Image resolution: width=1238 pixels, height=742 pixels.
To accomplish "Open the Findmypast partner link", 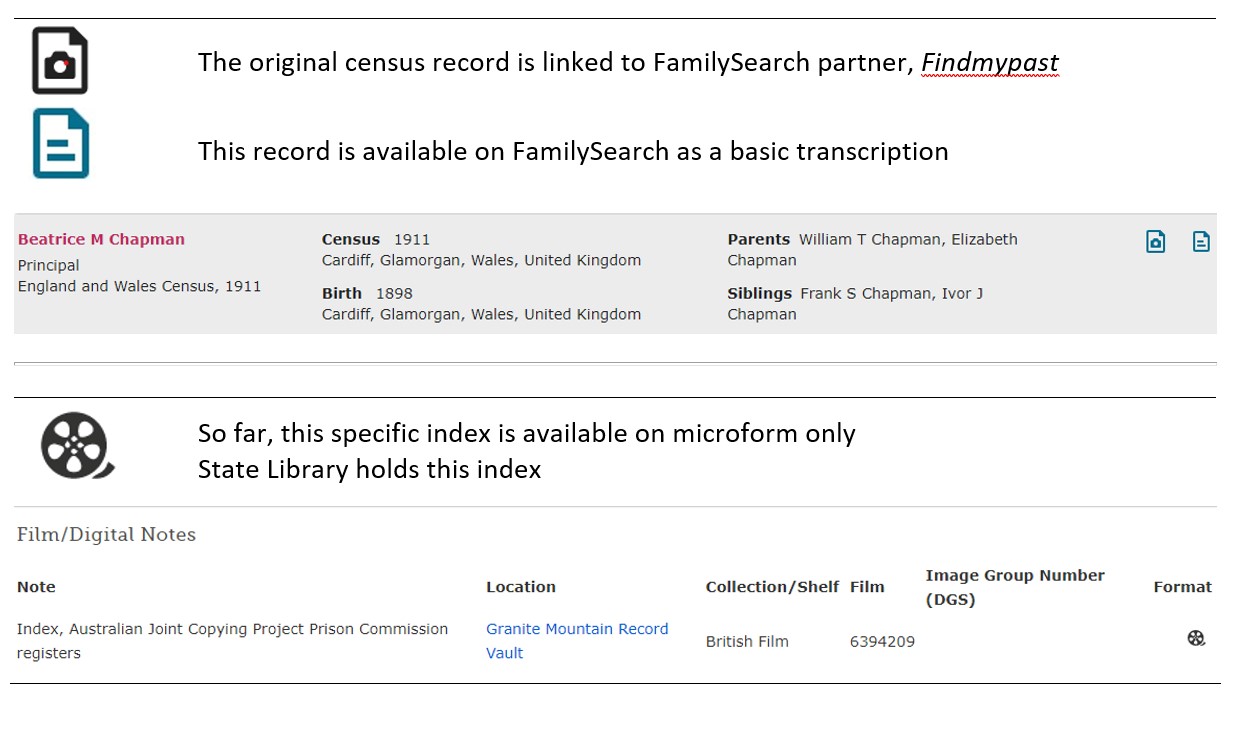I will pyautogui.click(x=990, y=62).
